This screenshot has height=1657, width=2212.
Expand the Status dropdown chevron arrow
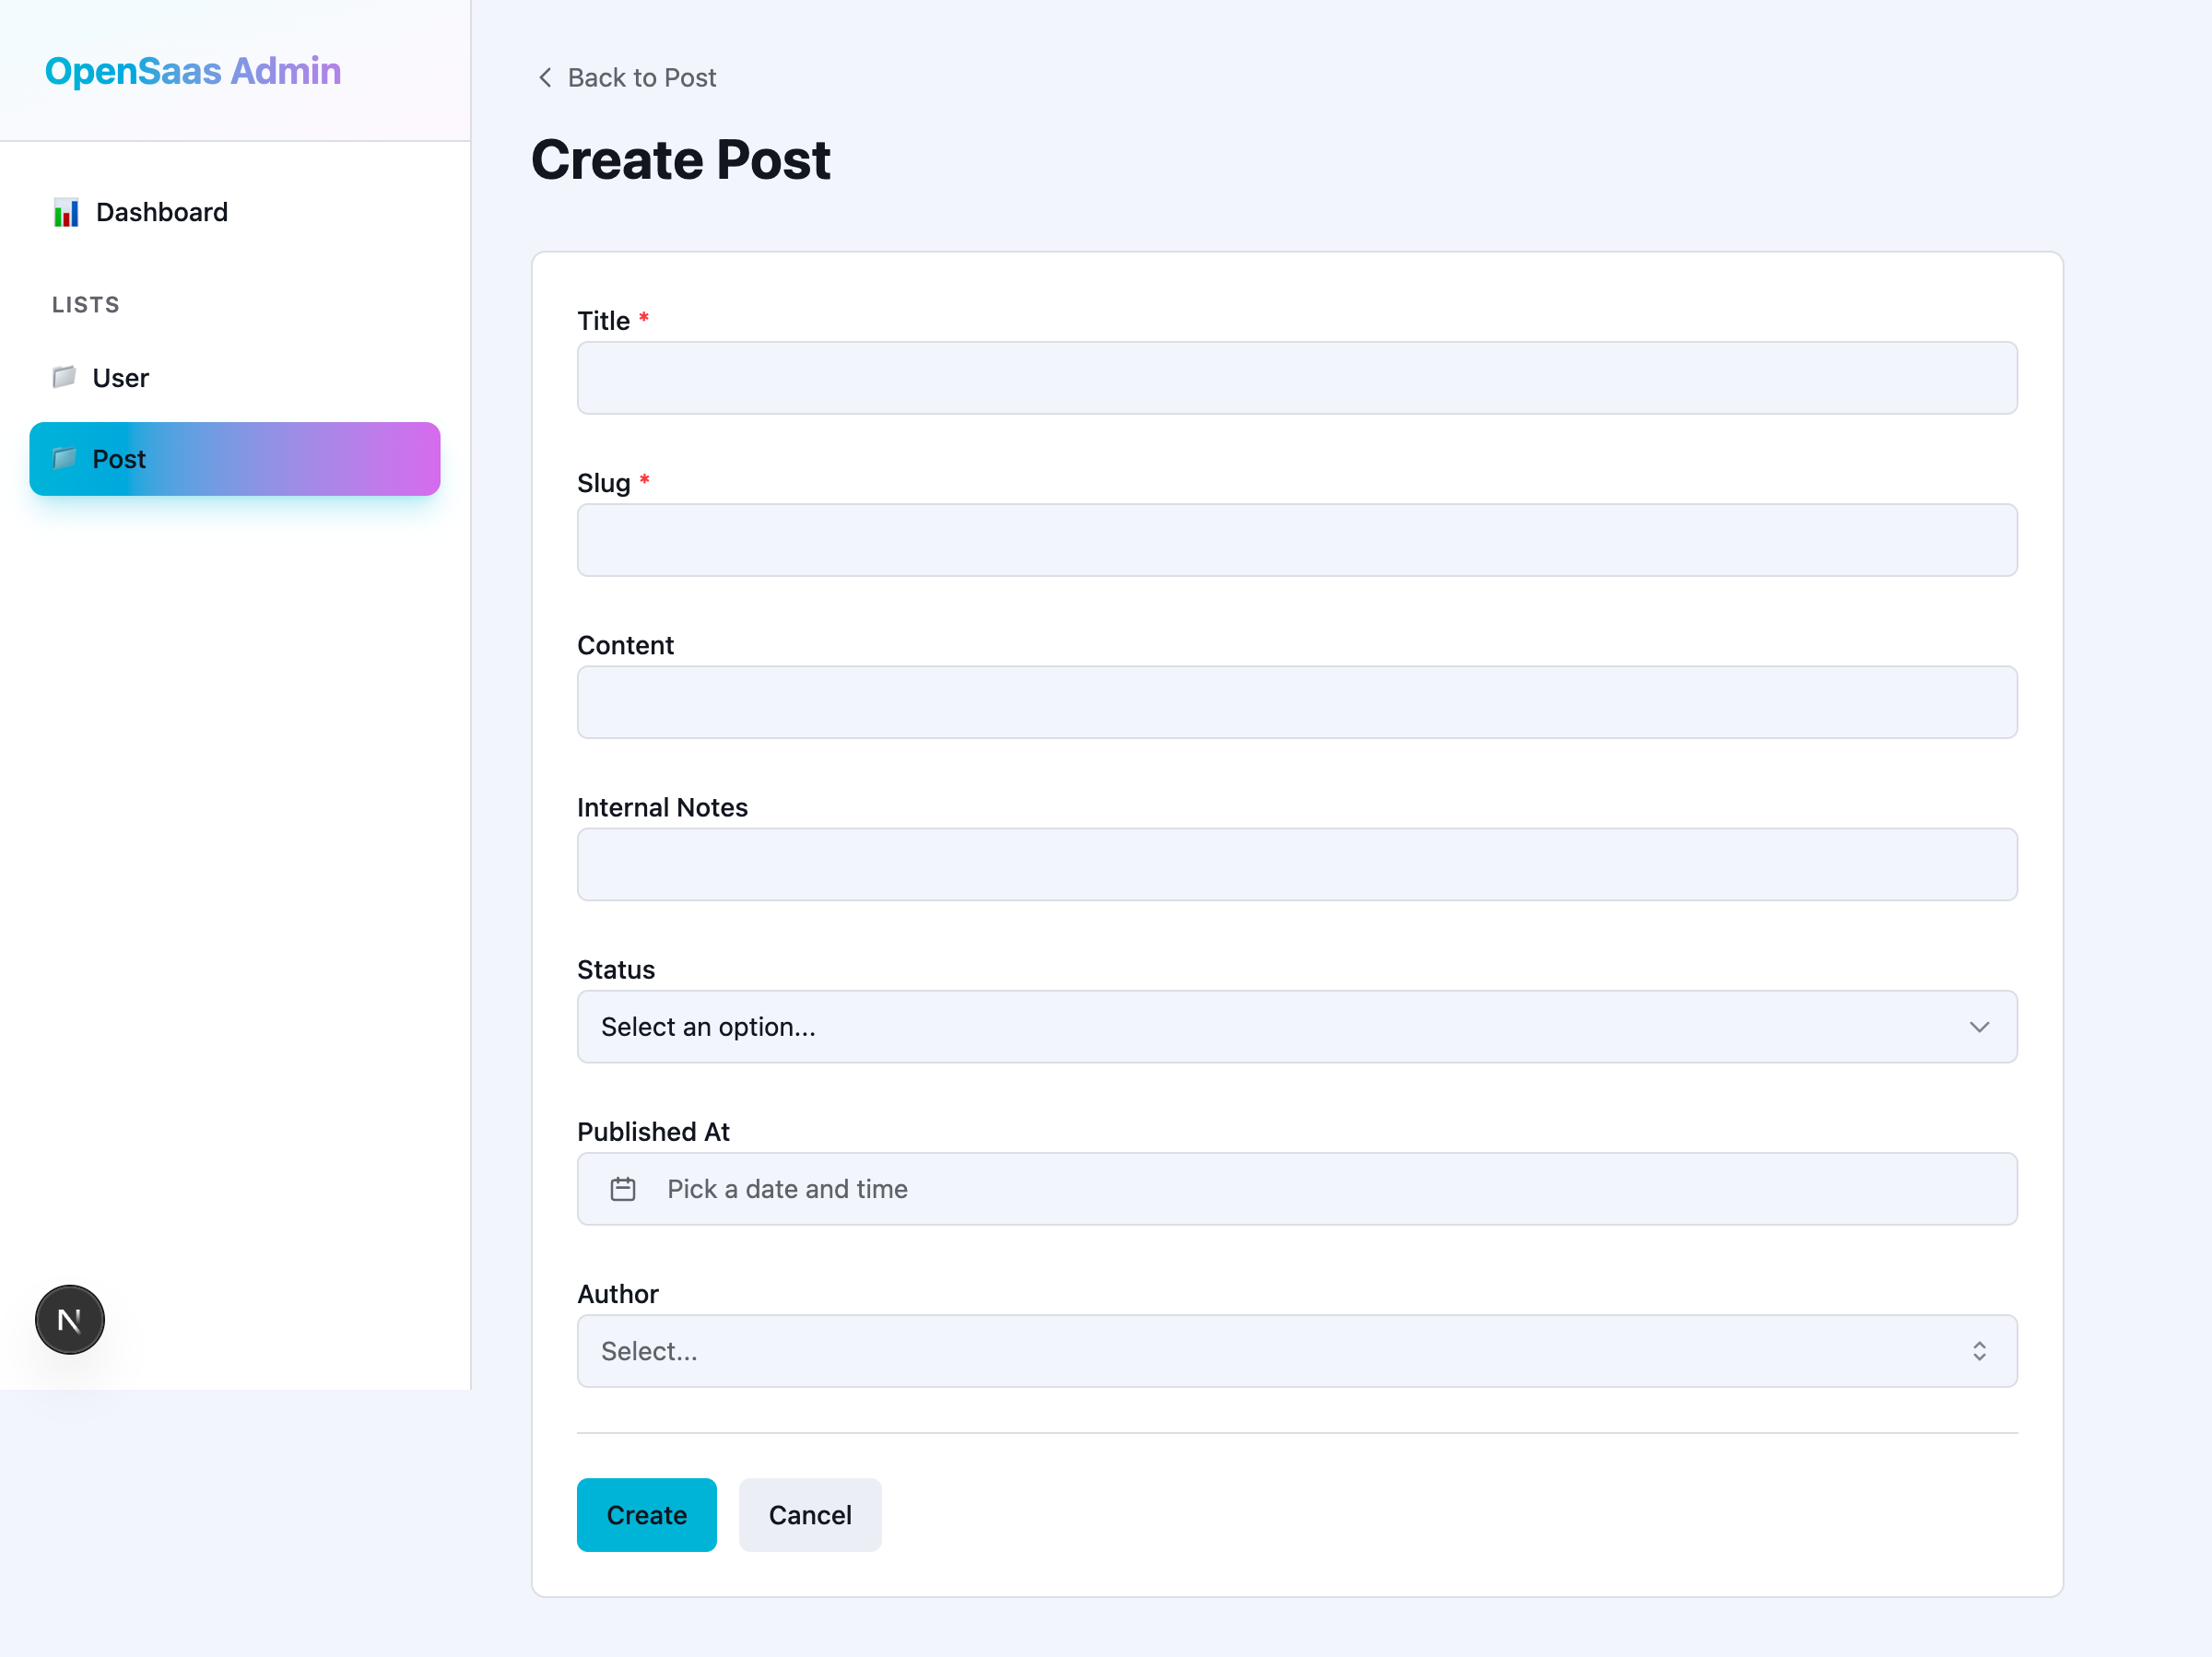1981,1027
